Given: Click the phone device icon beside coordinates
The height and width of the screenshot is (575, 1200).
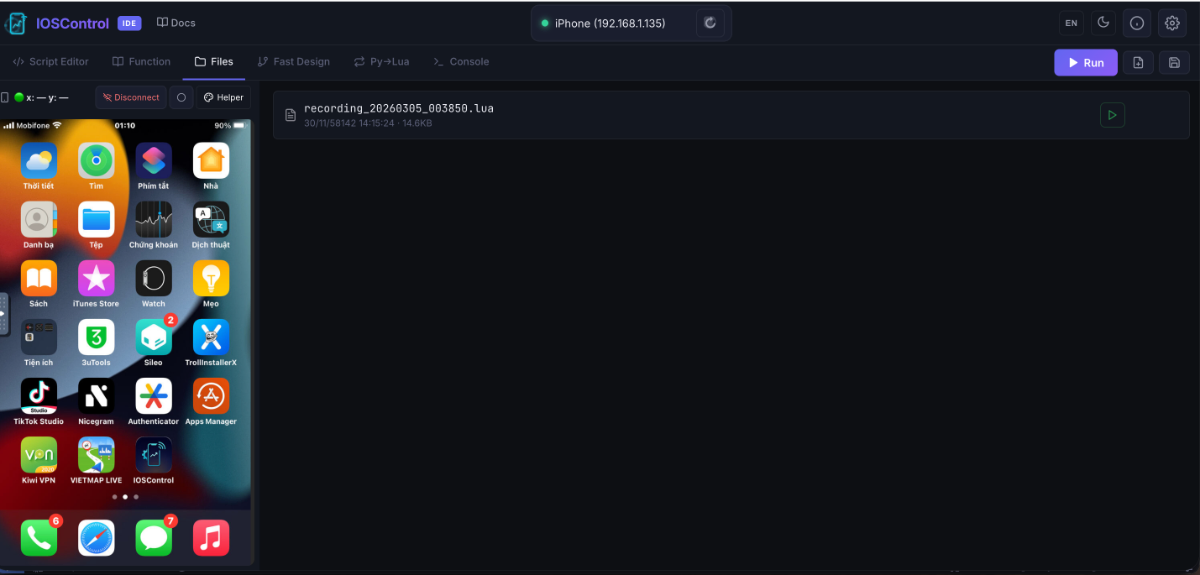Looking at the screenshot, I should (5, 97).
